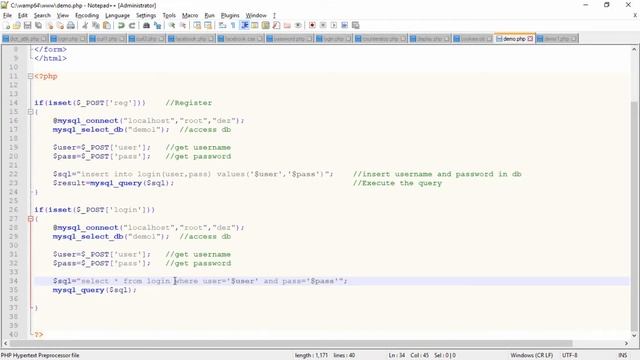The height and width of the screenshot is (360, 640).
Task: Open the Macro menu
Action: point(190,16)
